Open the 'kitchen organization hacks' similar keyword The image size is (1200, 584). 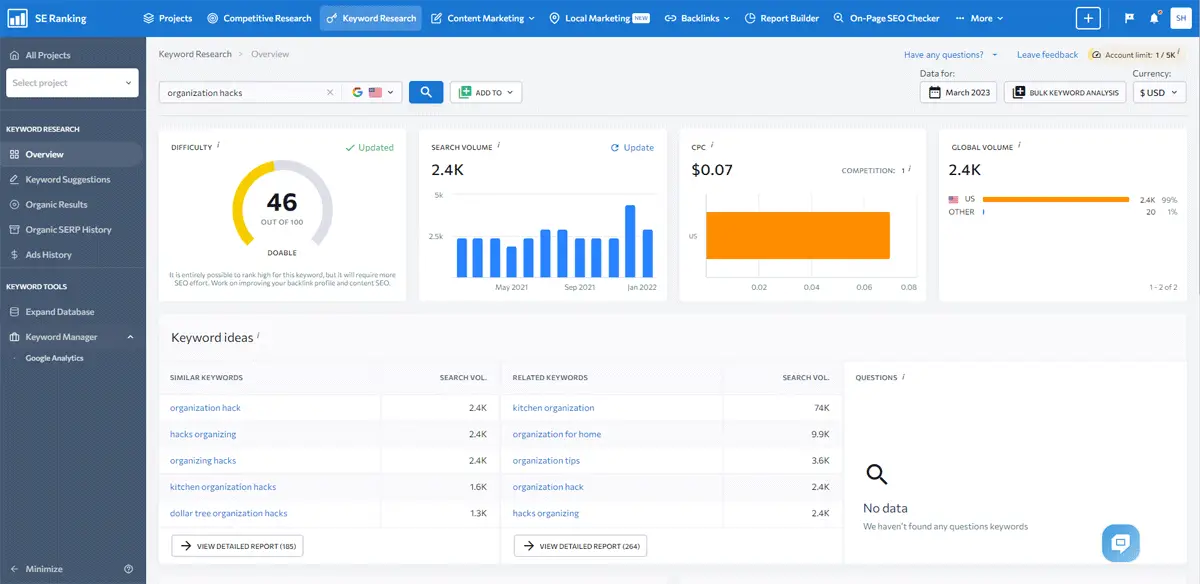click(223, 487)
